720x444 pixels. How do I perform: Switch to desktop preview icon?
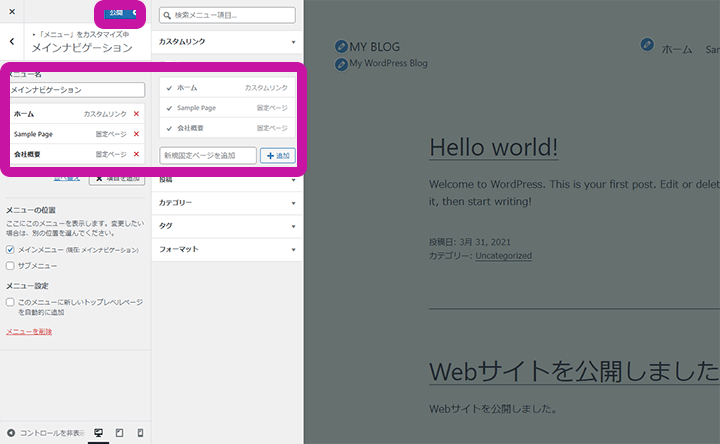98,433
